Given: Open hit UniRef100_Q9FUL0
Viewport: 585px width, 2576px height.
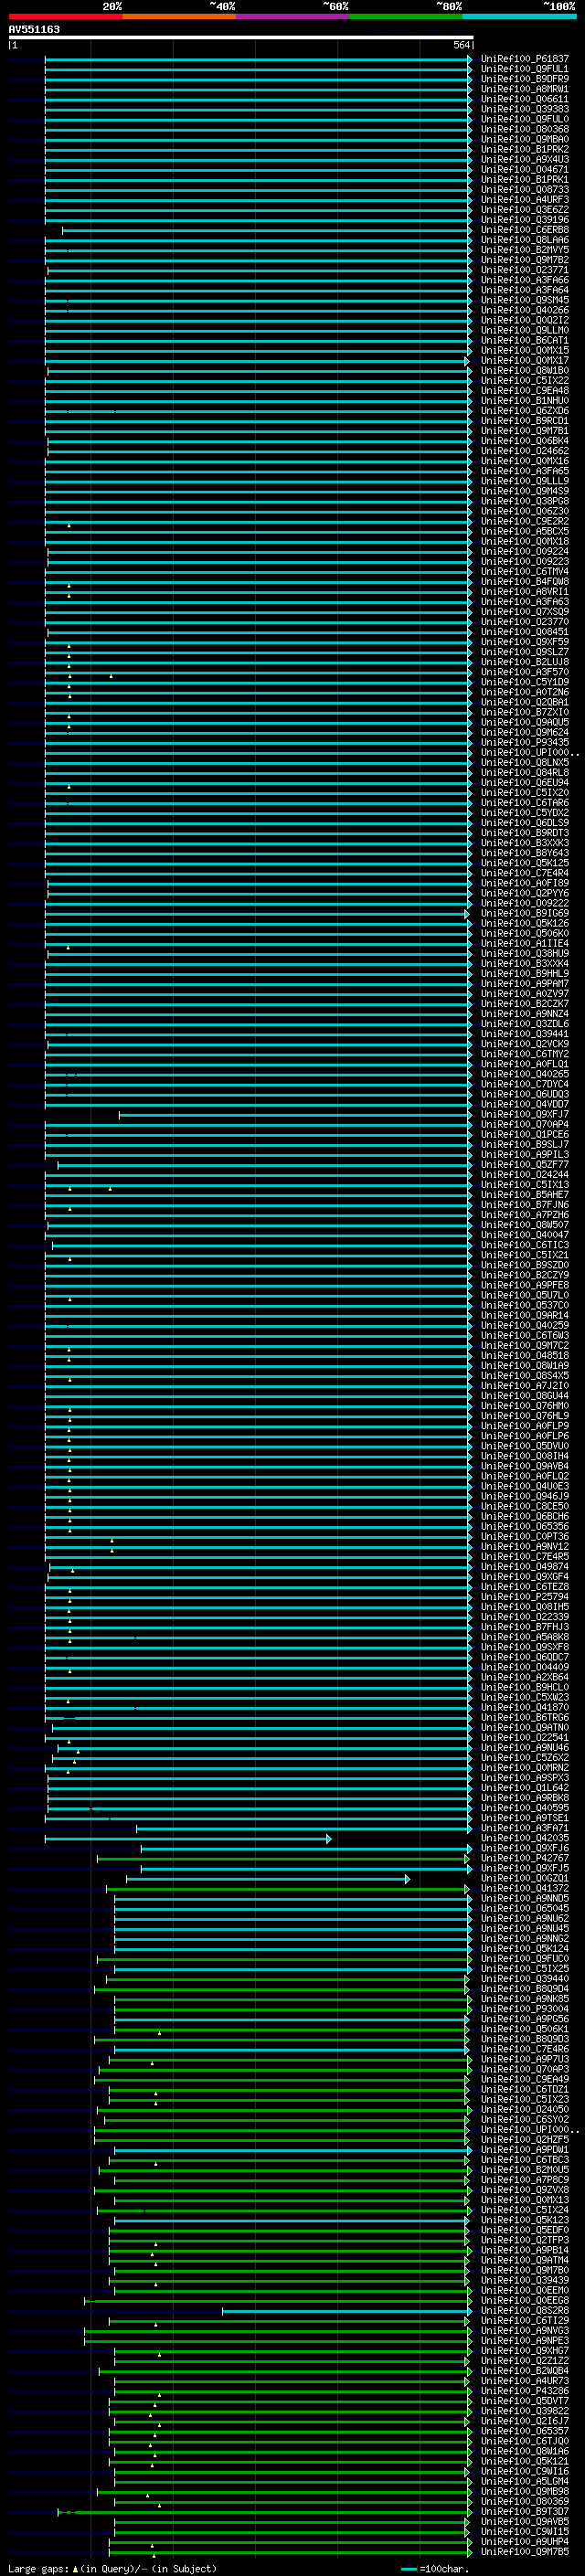Looking at the screenshot, I should pyautogui.click(x=525, y=119).
